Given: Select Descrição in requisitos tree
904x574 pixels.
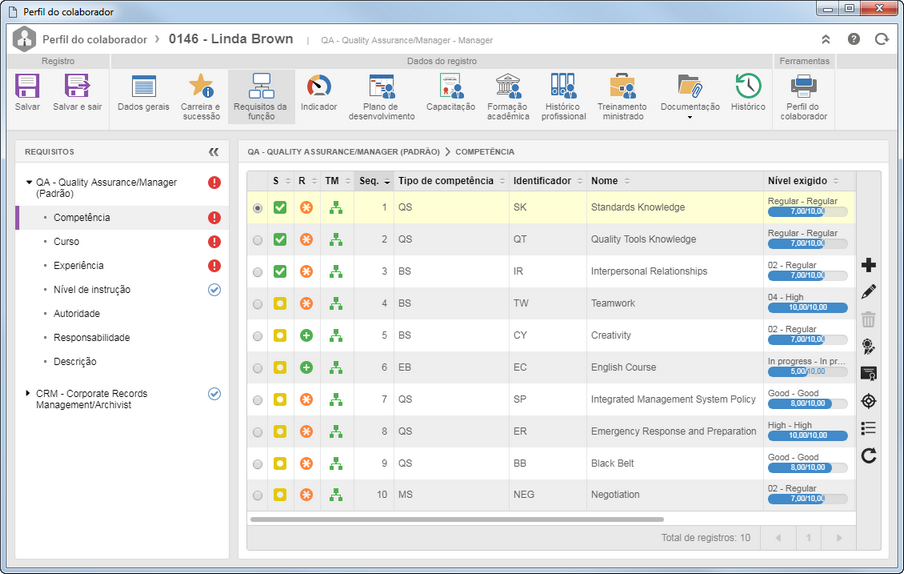Looking at the screenshot, I should [x=75, y=361].
